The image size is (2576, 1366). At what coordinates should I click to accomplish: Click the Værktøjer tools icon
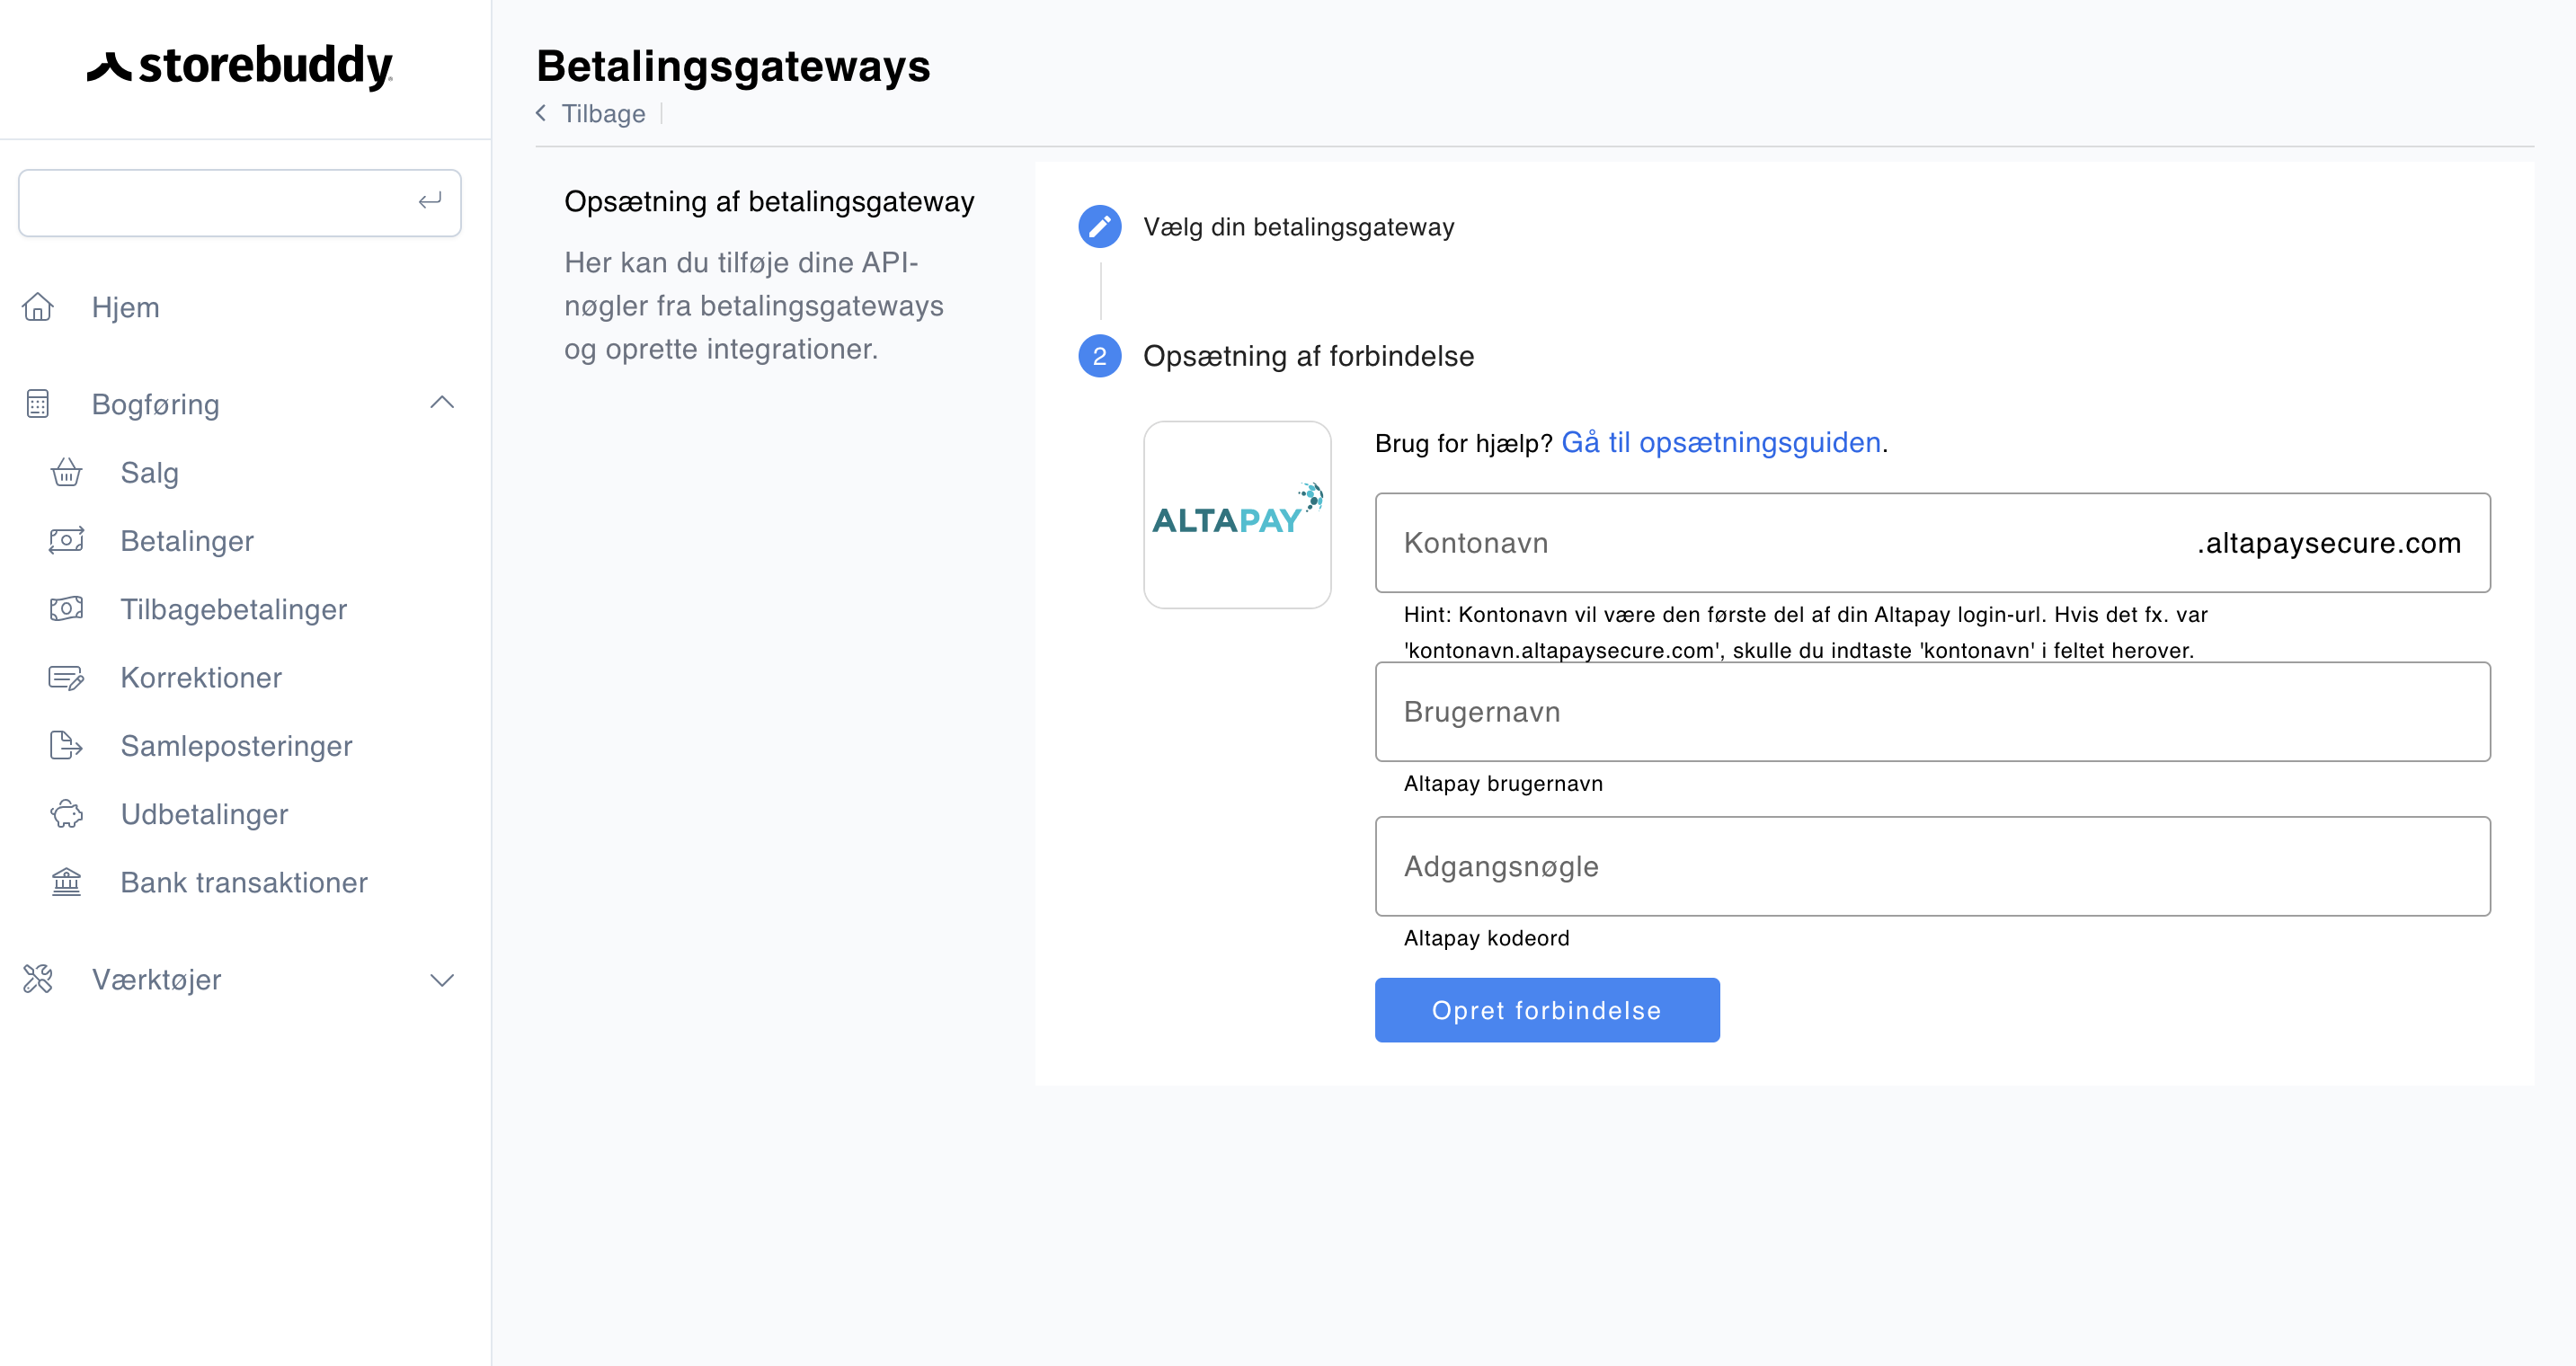38,979
